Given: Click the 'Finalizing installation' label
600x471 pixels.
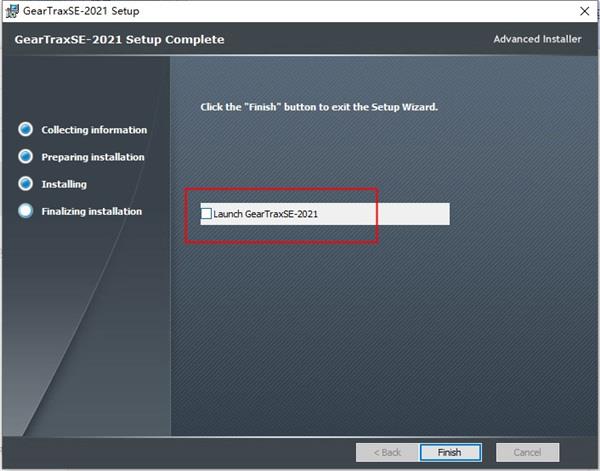Looking at the screenshot, I should click(x=91, y=211).
